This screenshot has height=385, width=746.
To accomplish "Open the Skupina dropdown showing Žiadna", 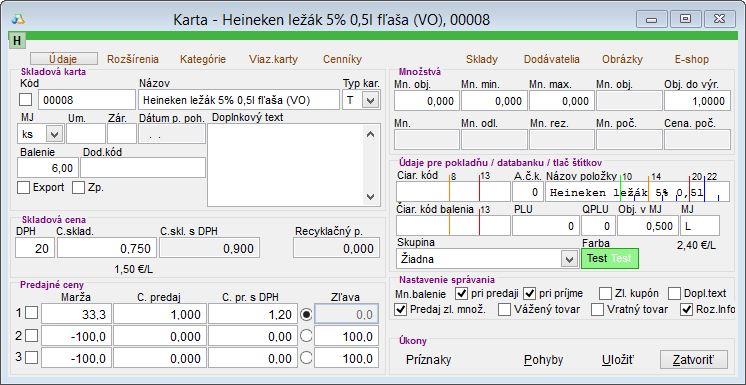I will click(569, 259).
